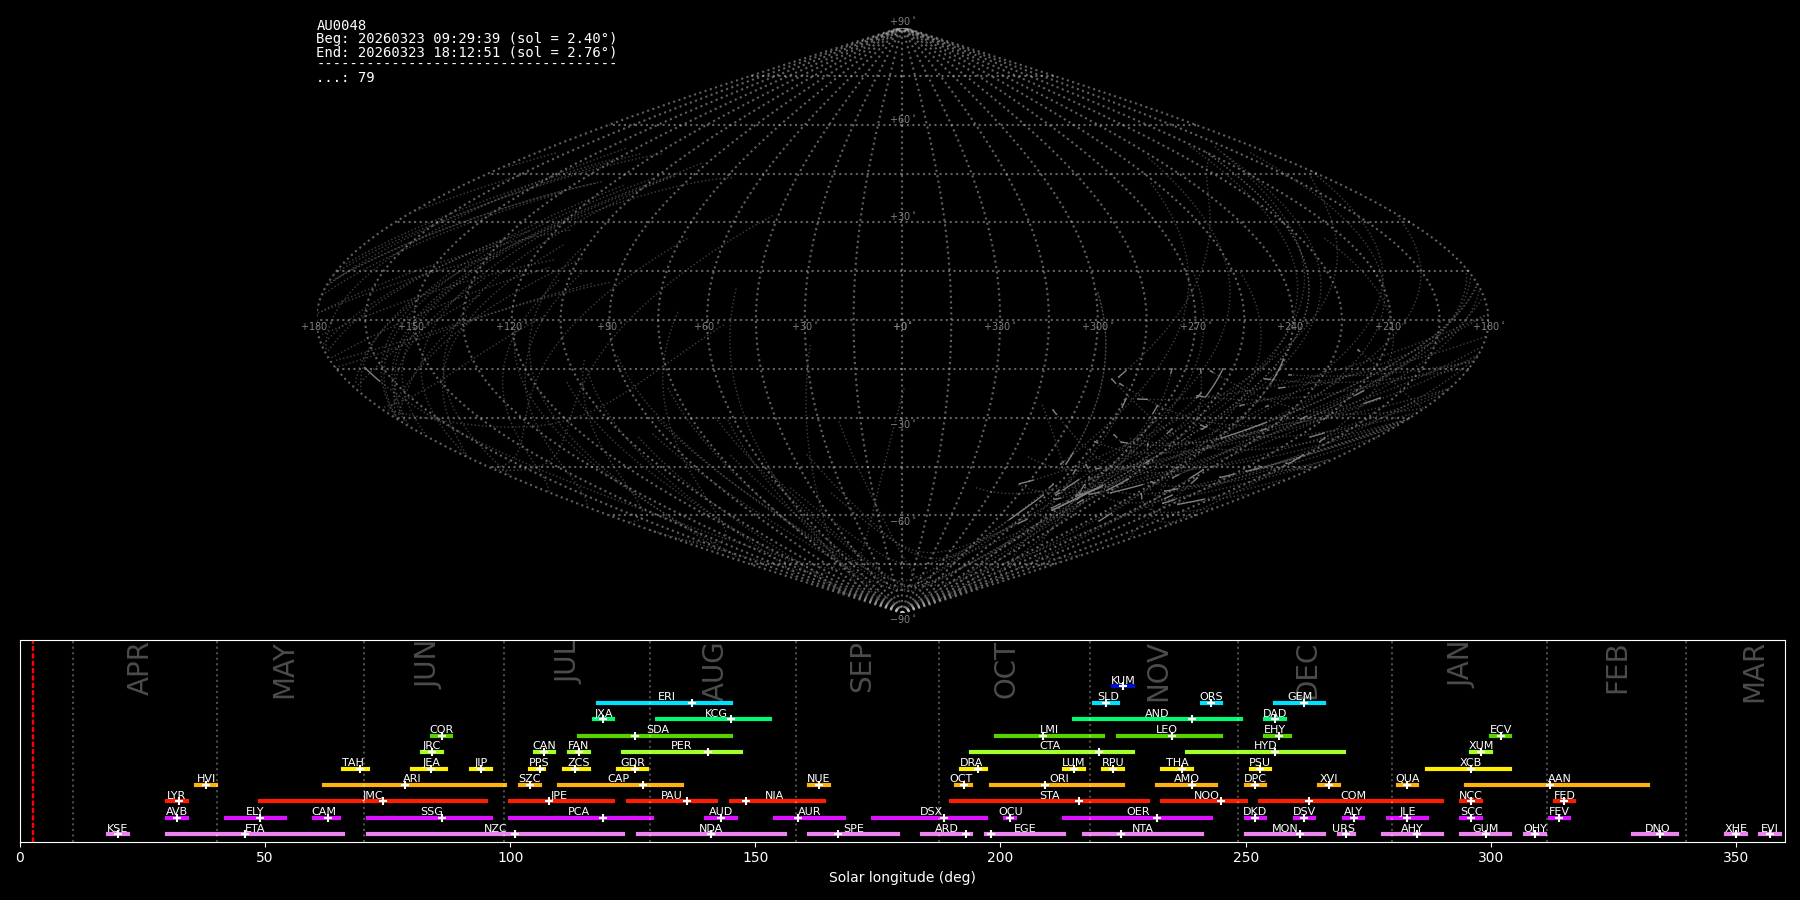
Task: Click the COR shower label
Action: coord(441,730)
